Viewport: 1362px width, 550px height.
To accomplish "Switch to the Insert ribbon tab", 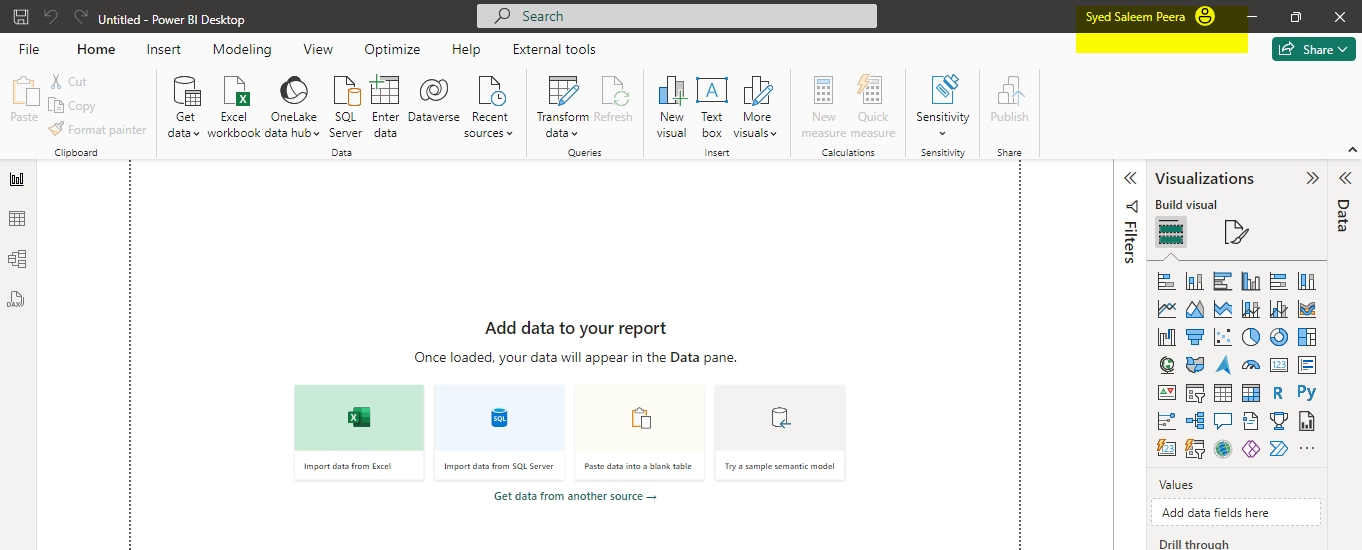I will (x=164, y=49).
